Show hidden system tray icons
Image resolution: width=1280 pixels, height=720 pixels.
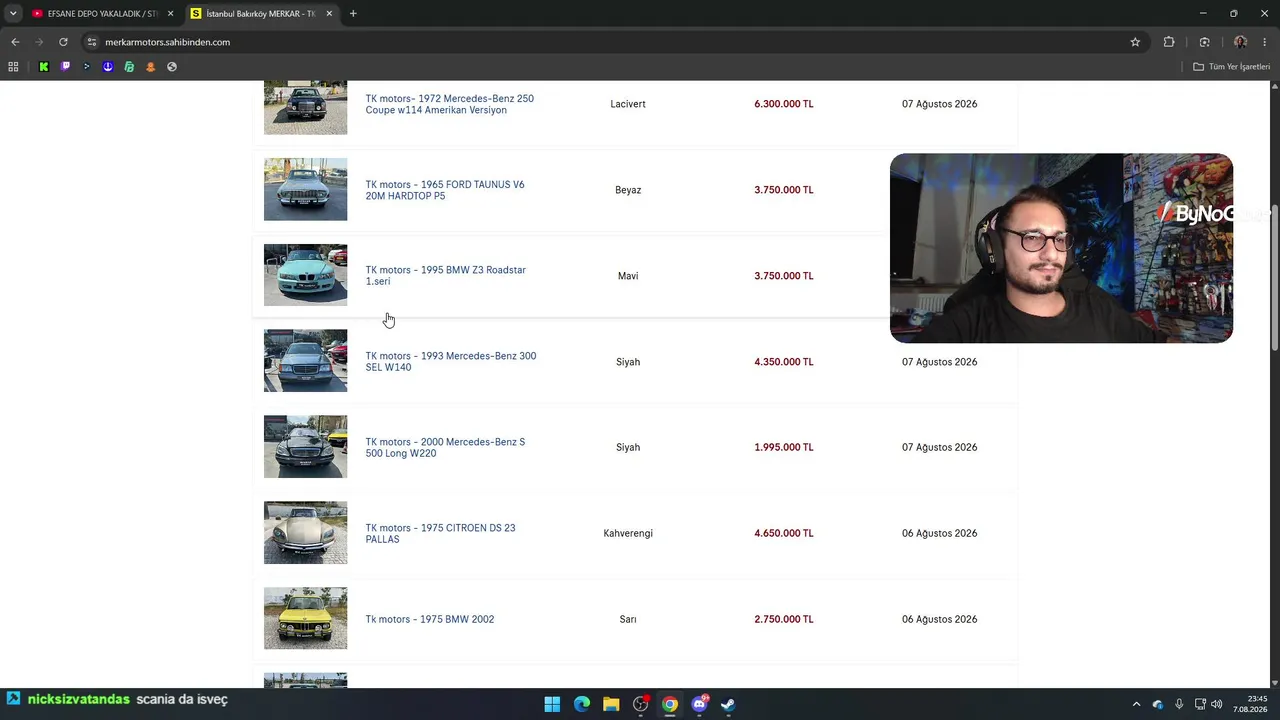(x=1136, y=704)
